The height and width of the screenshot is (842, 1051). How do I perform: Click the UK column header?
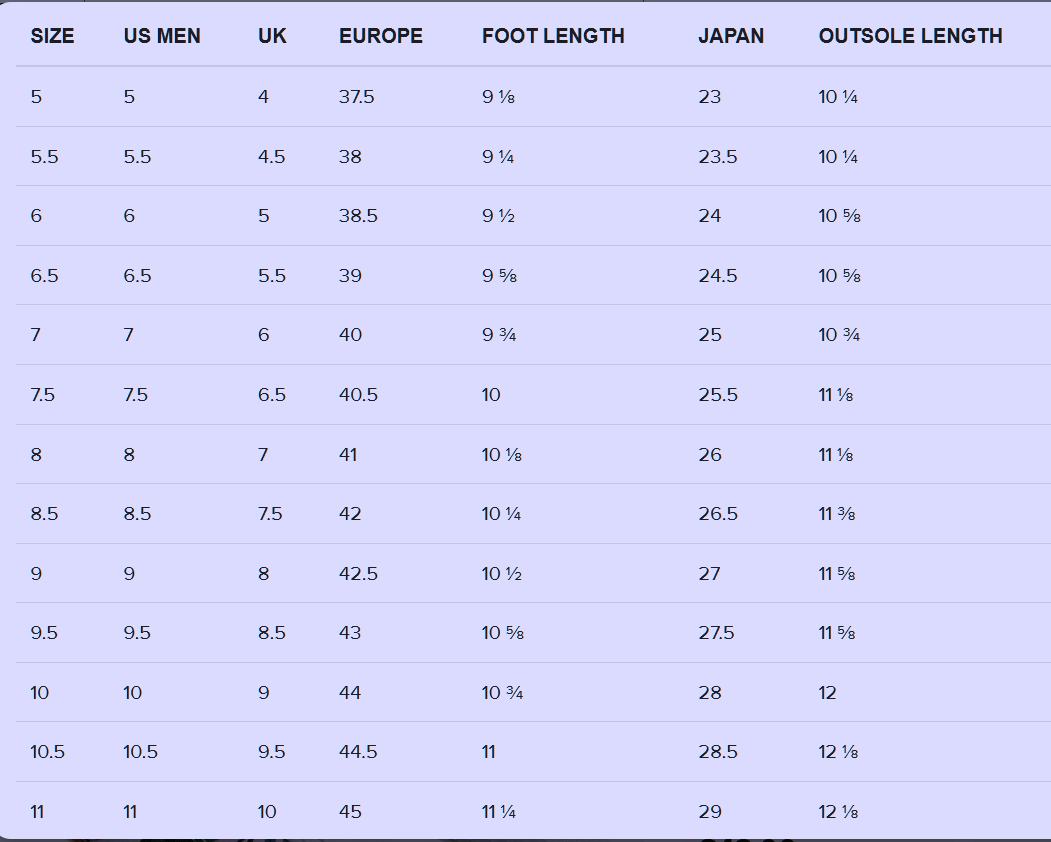pyautogui.click(x=272, y=36)
